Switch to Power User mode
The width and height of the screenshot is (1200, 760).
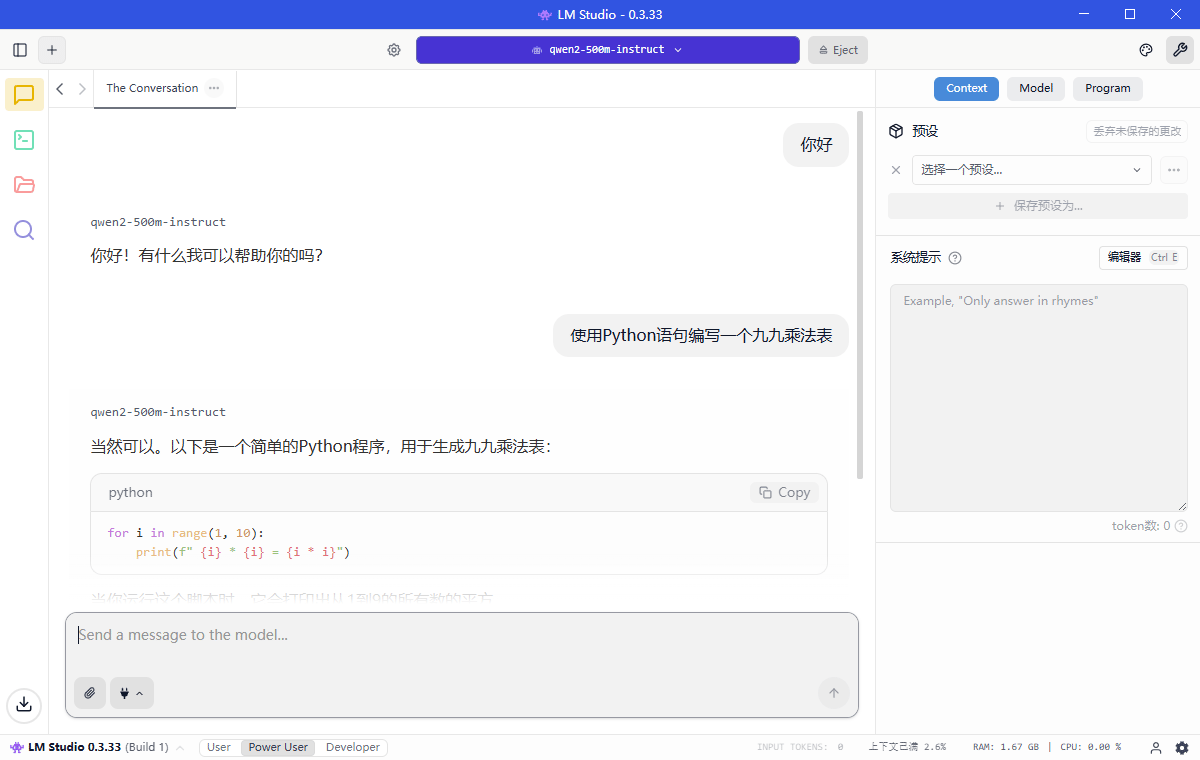[278, 747]
